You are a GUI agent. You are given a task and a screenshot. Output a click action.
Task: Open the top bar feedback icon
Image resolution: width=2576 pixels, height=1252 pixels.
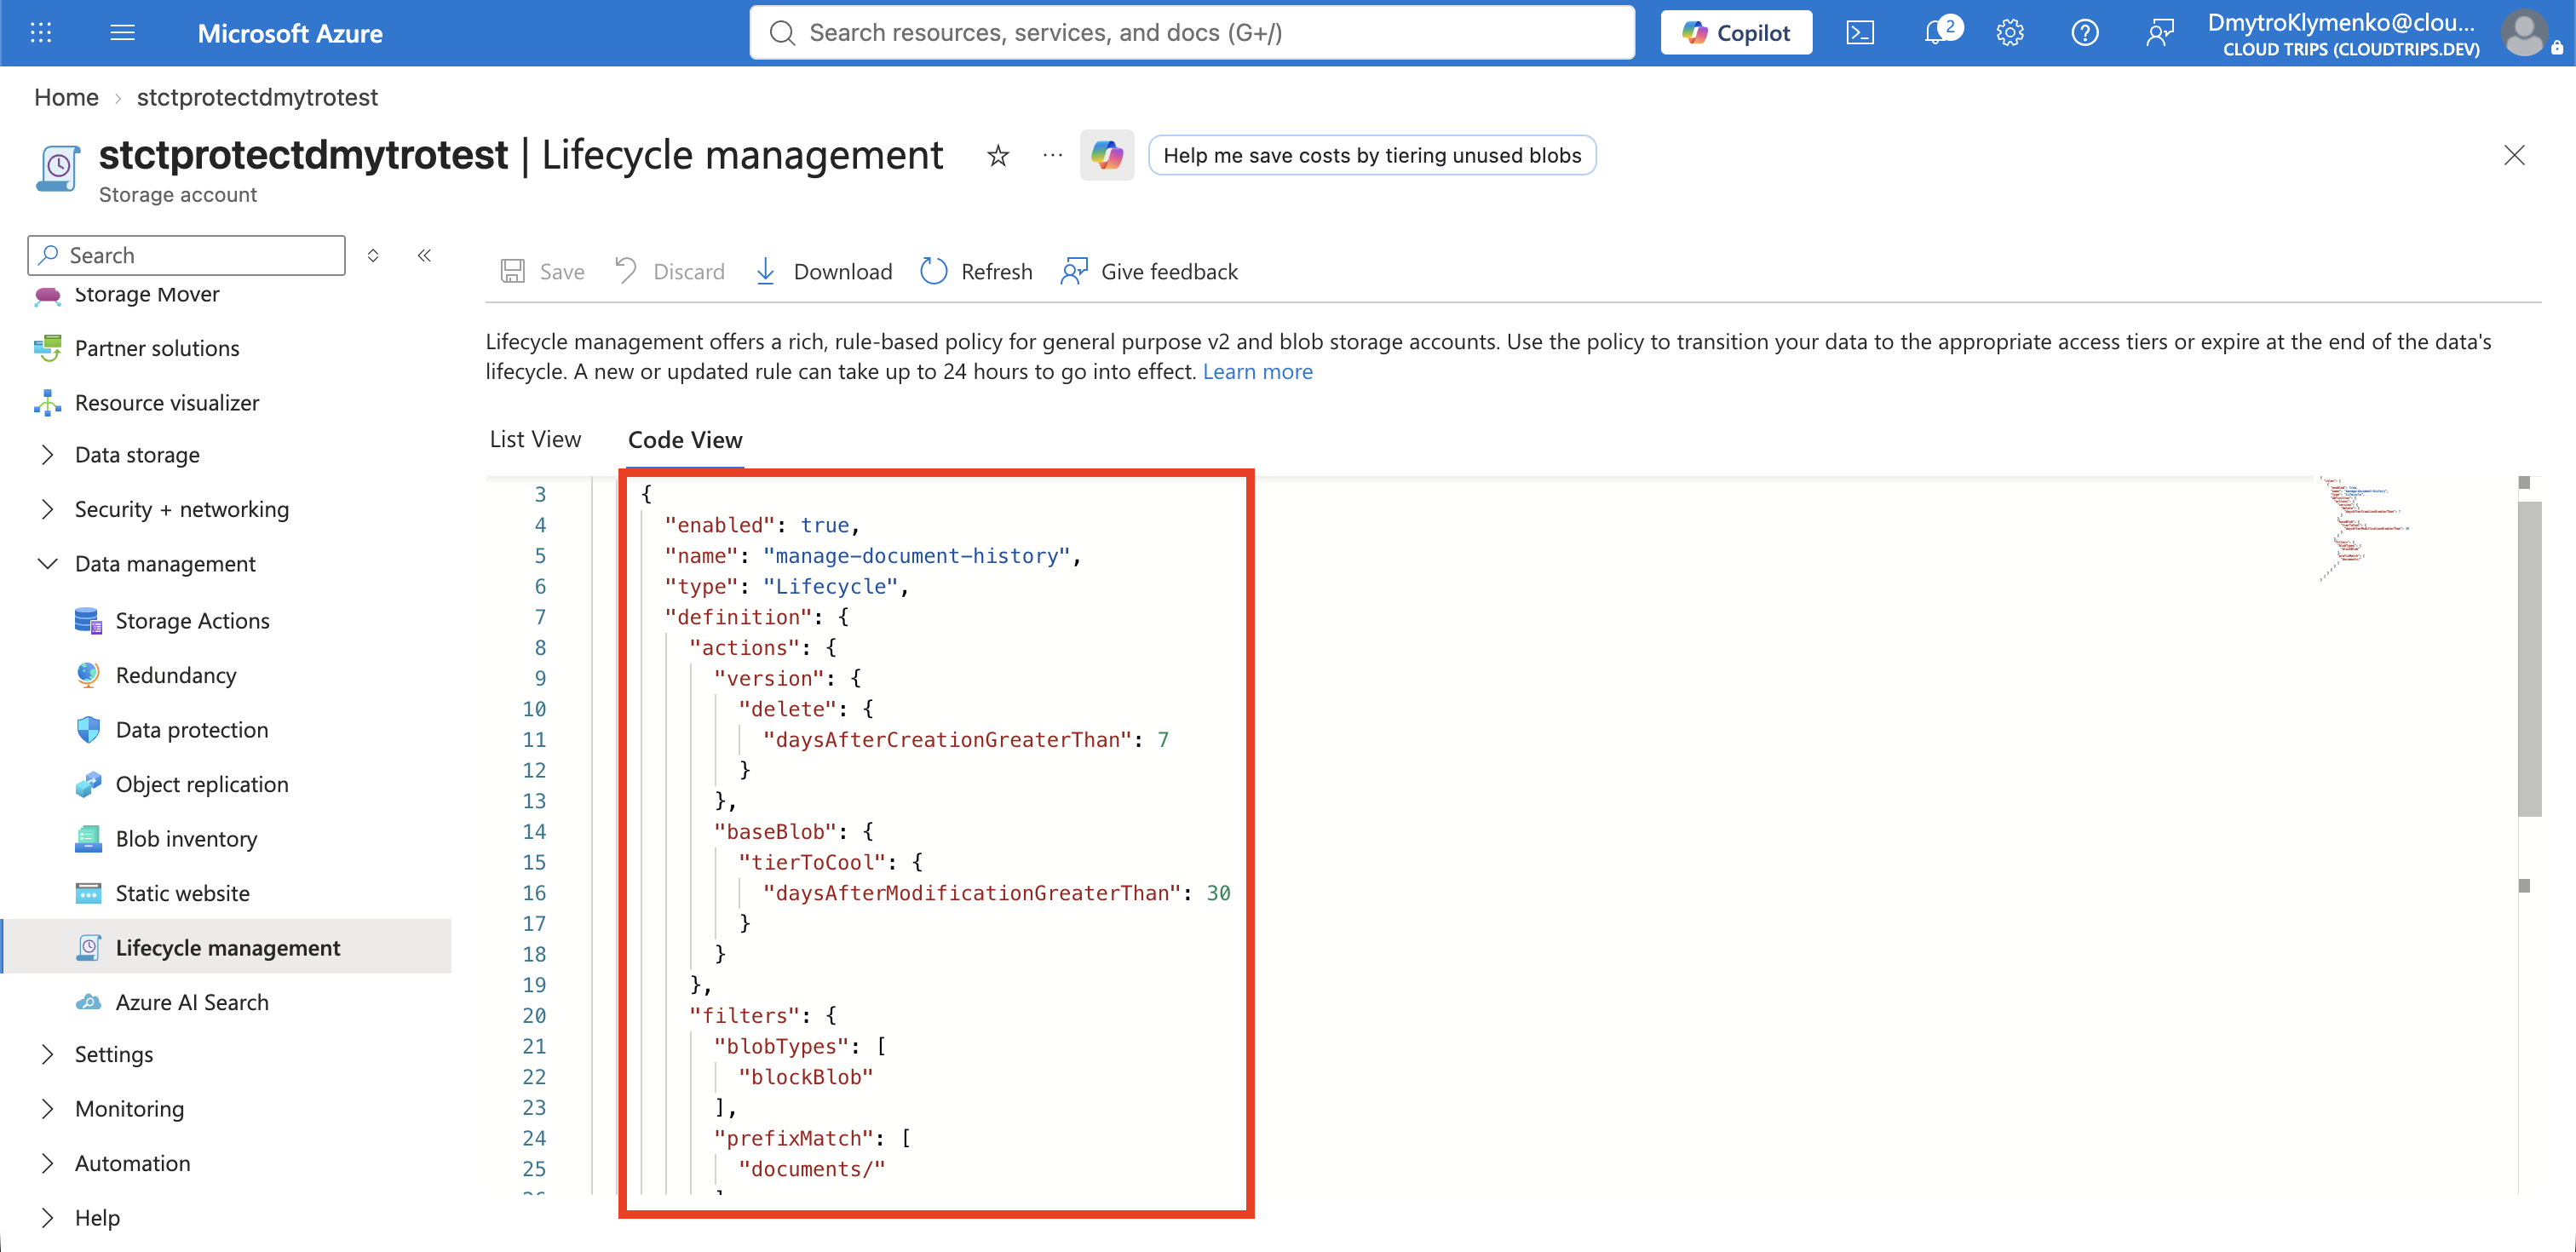[2160, 33]
